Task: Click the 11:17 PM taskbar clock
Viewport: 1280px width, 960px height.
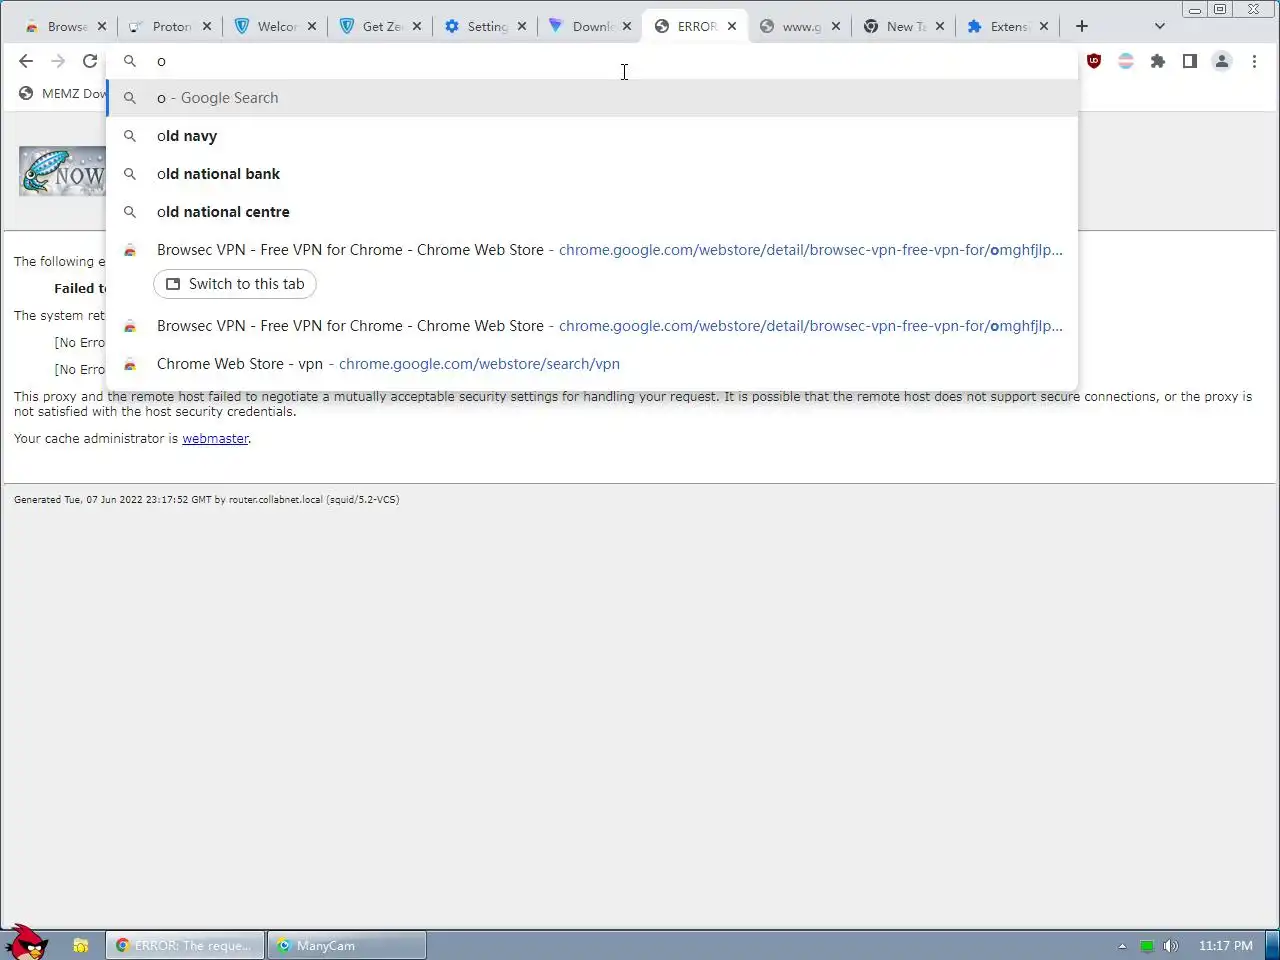Action: (x=1225, y=946)
